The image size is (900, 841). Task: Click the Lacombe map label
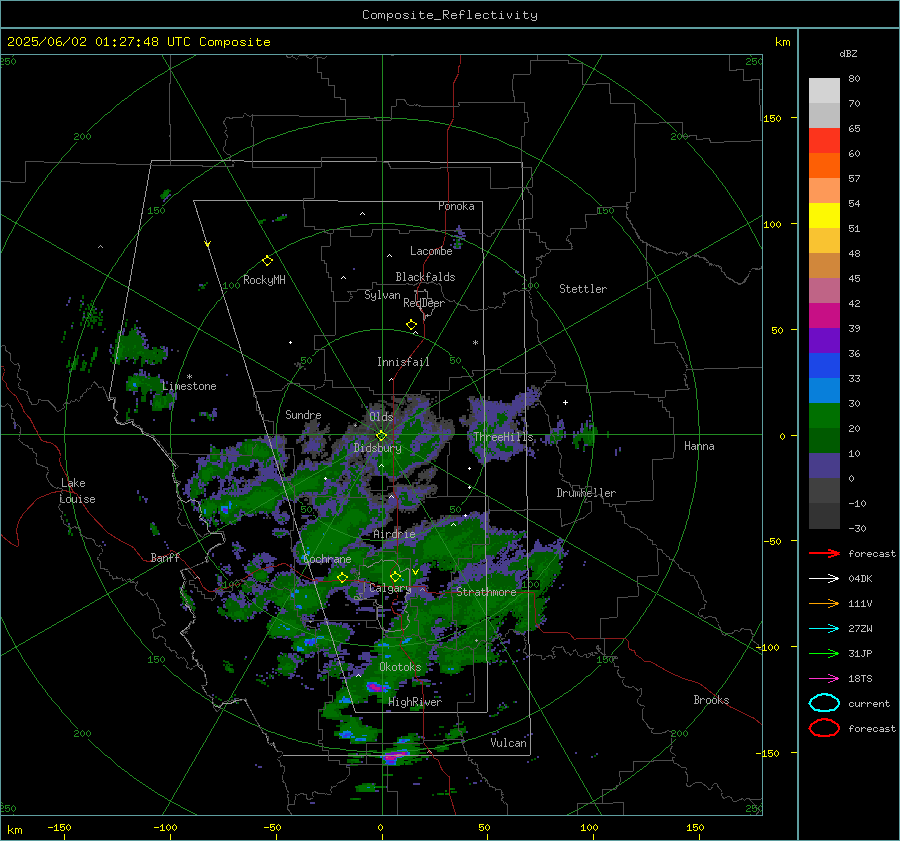coord(431,251)
